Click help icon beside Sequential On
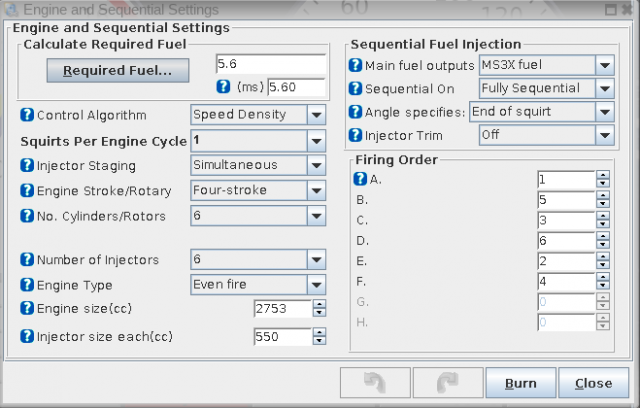This screenshot has width=640, height=408. pos(355,89)
